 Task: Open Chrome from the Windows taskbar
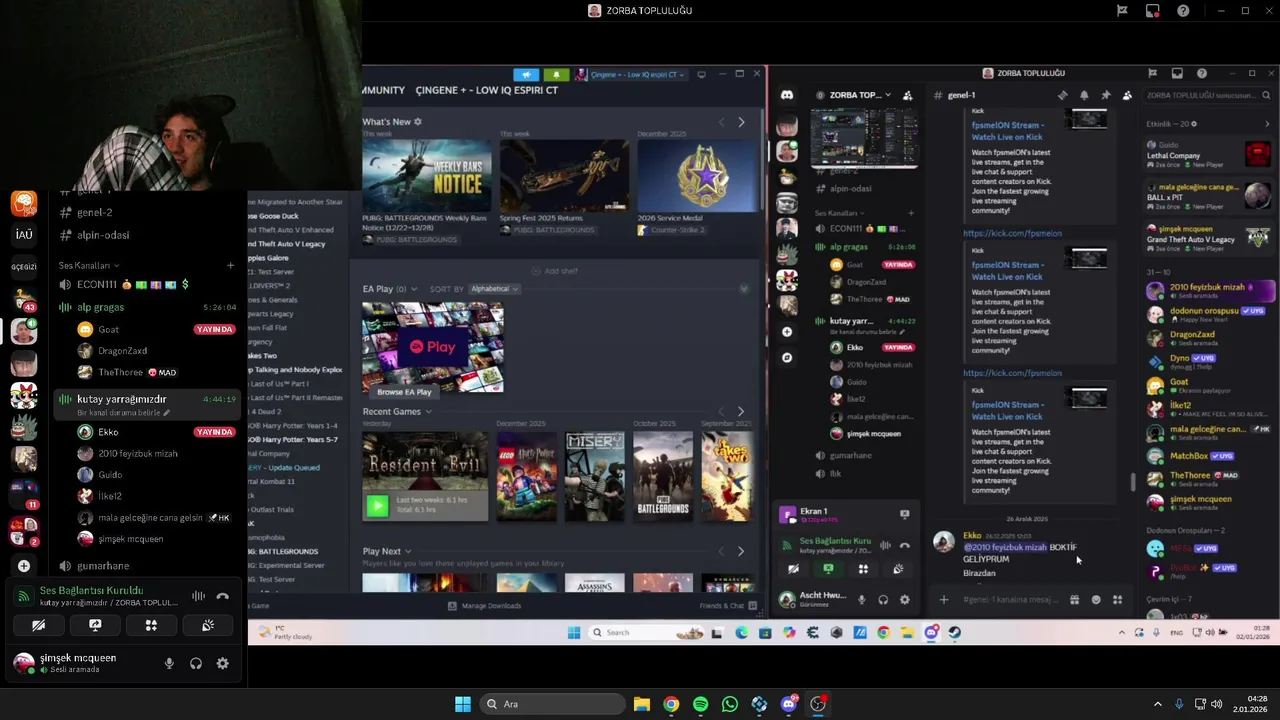tap(671, 704)
